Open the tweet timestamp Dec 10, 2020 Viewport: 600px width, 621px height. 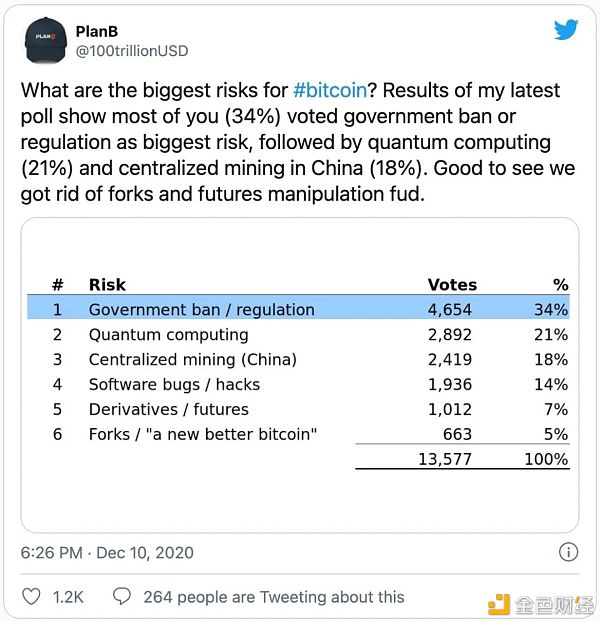[107, 552]
